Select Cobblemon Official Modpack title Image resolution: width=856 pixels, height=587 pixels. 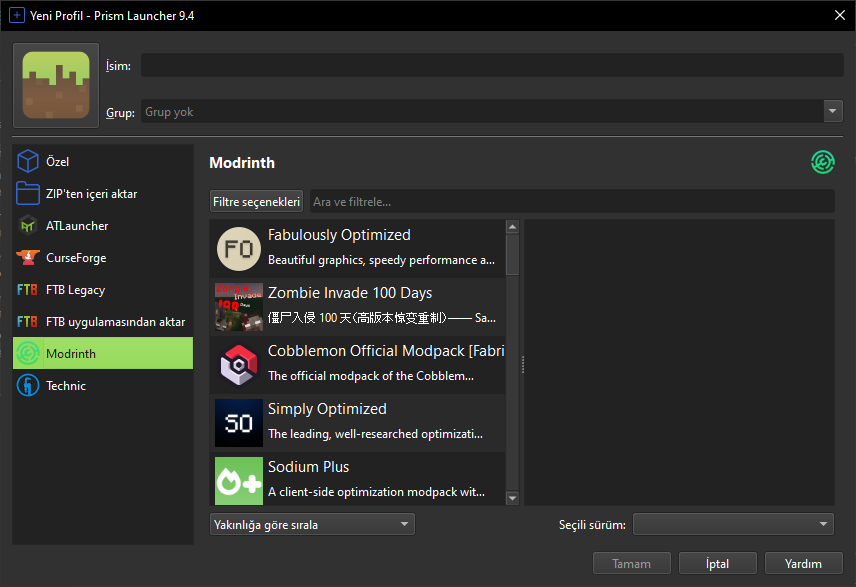tap(386, 351)
